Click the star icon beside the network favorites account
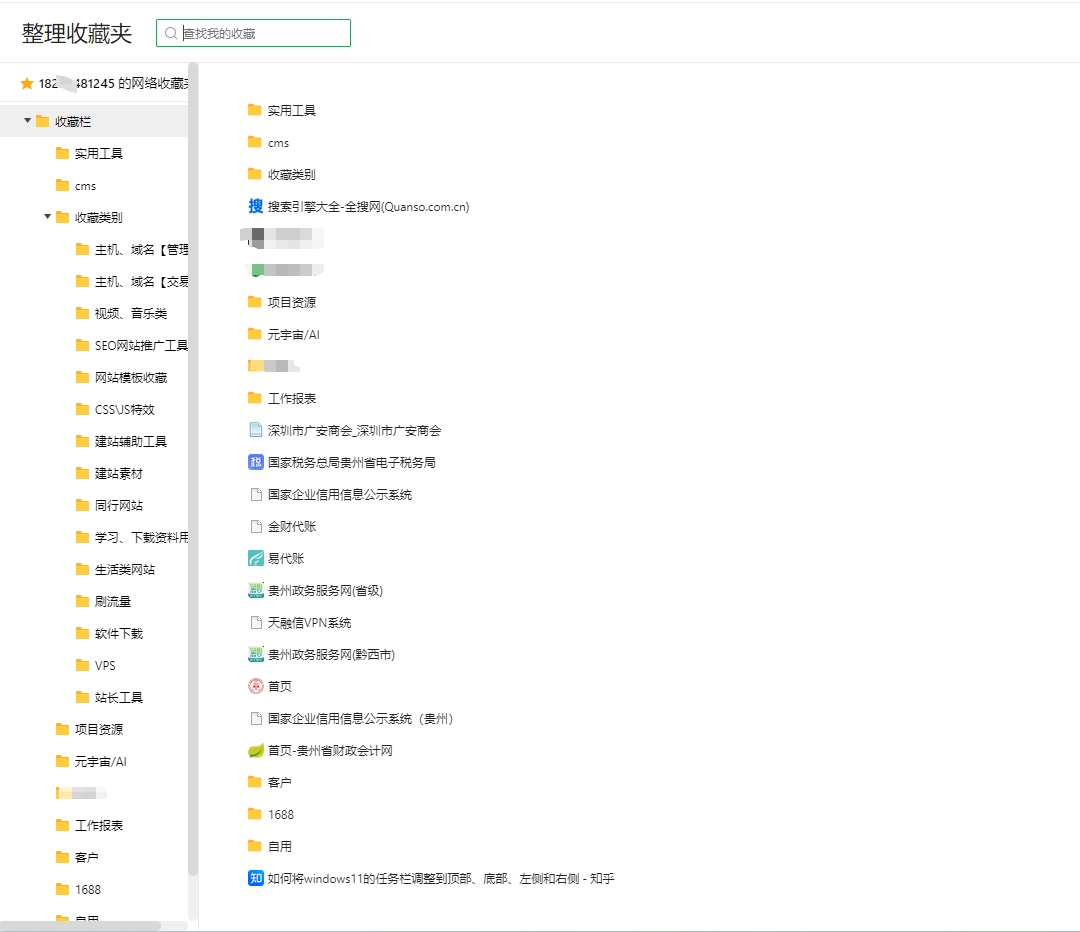The image size is (1080, 932). [x=27, y=83]
